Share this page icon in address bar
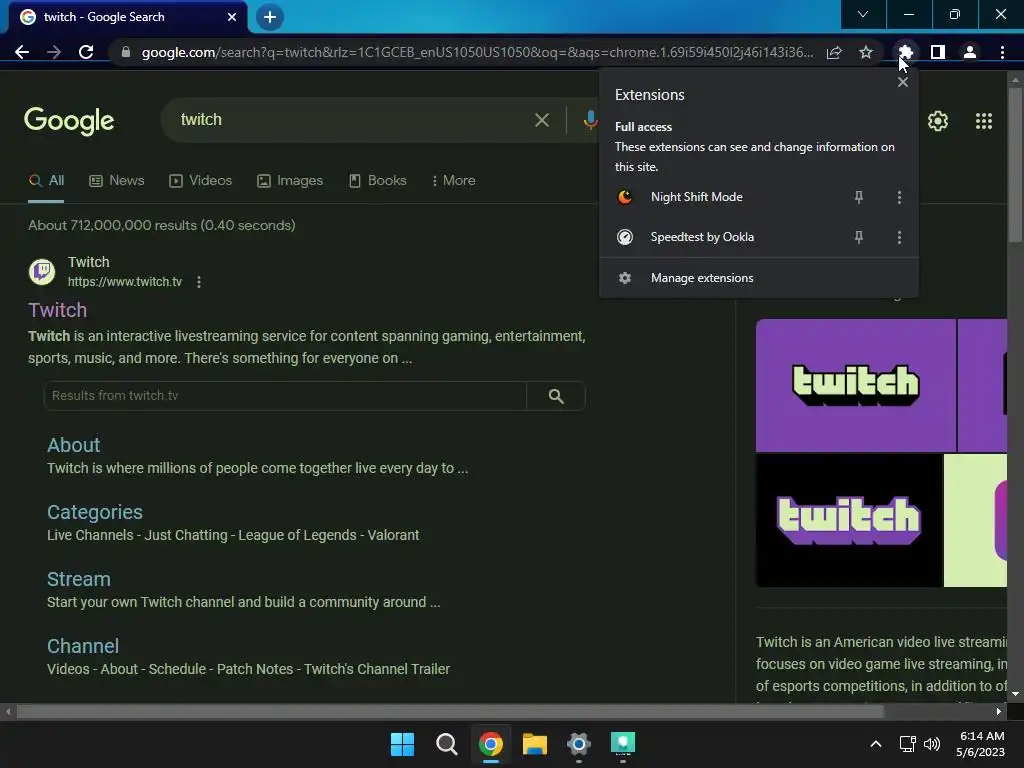Viewport: 1024px width, 768px height. point(834,52)
